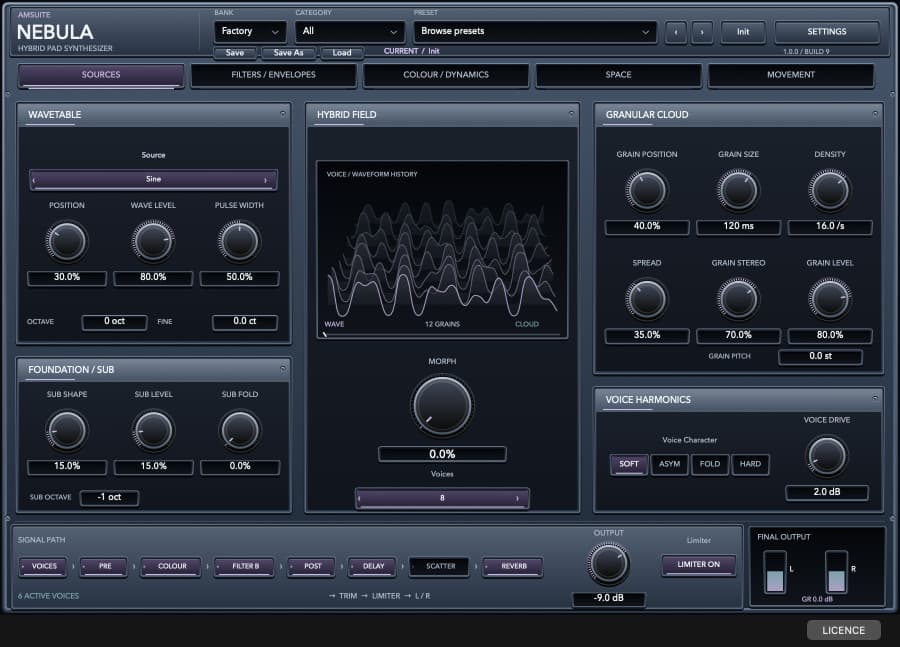The image size is (900, 647).
Task: Click the Morph 0.0% value field
Action: [x=442, y=454]
